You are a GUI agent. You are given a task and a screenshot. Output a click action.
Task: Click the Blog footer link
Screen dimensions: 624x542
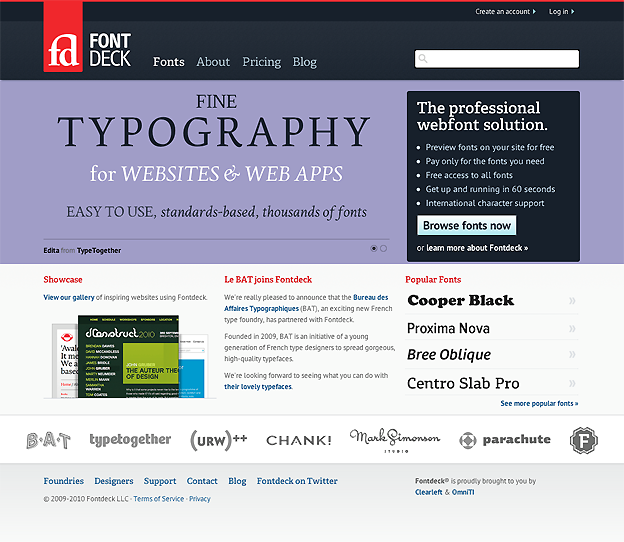(237, 481)
